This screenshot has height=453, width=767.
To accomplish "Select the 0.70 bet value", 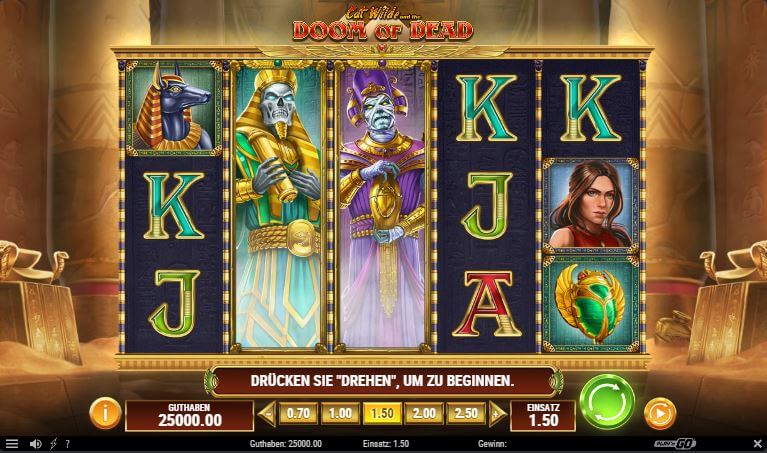I will (298, 413).
